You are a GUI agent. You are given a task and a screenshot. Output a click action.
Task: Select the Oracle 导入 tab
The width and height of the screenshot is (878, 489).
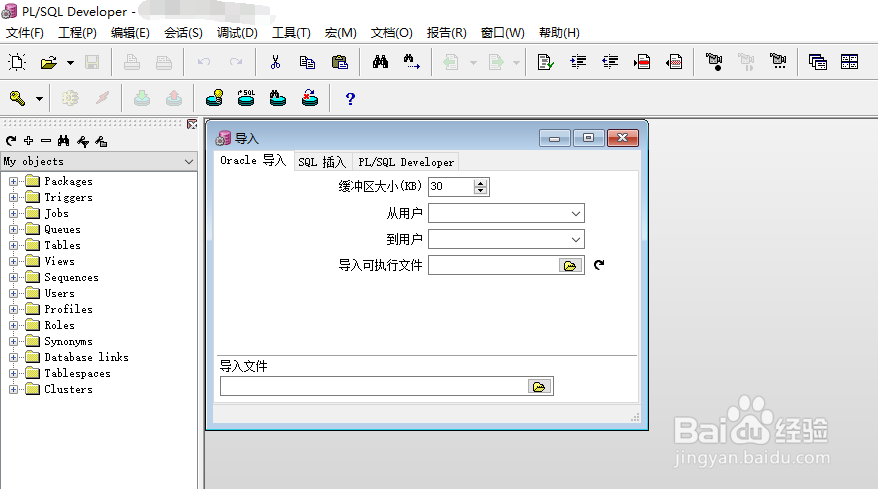(x=254, y=161)
